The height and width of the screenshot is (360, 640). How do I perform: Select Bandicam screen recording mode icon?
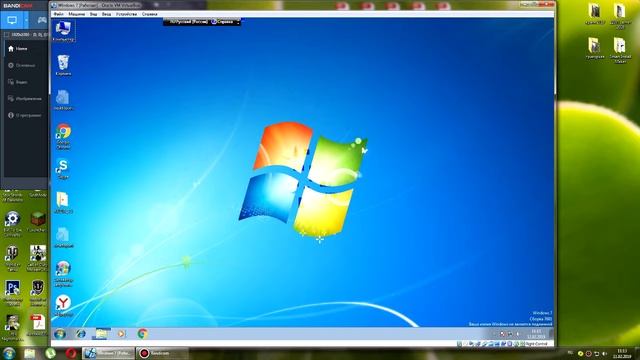click(x=12, y=20)
